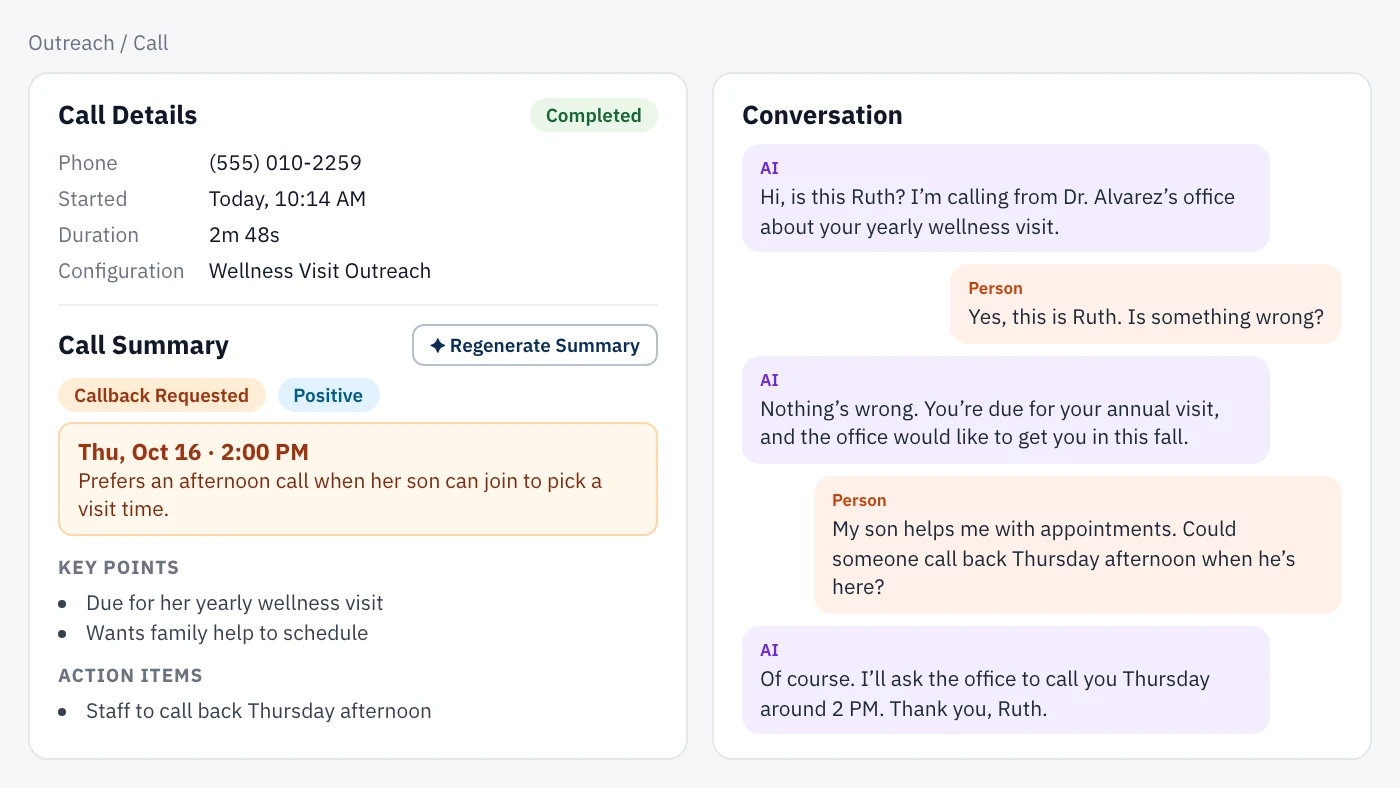Click action item Staff to call back Thursday afternoon
1400x788 pixels.
pos(259,711)
